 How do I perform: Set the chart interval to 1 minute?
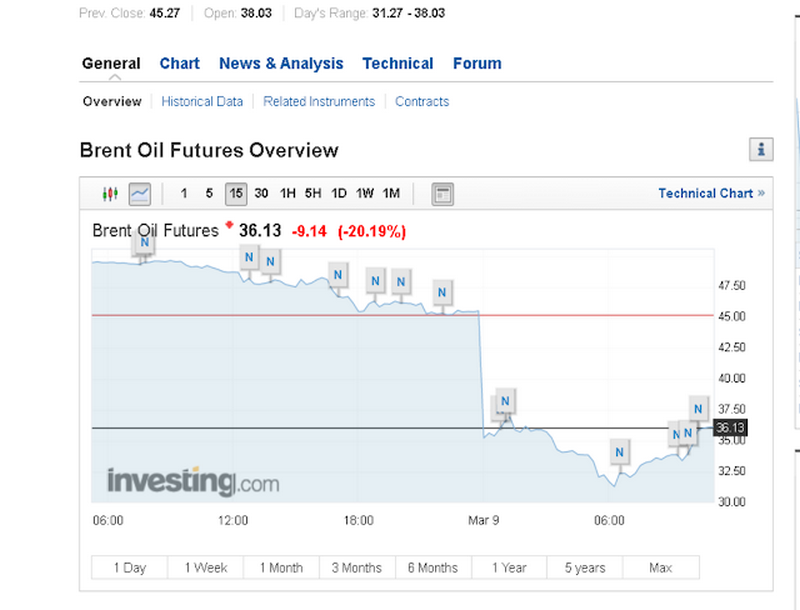coord(184,194)
